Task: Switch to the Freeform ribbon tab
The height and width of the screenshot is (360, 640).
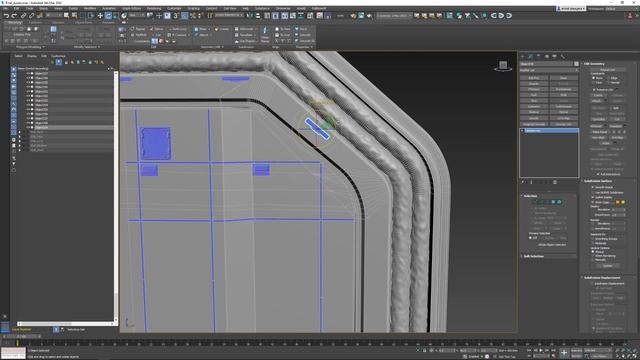Action: pos(36,22)
